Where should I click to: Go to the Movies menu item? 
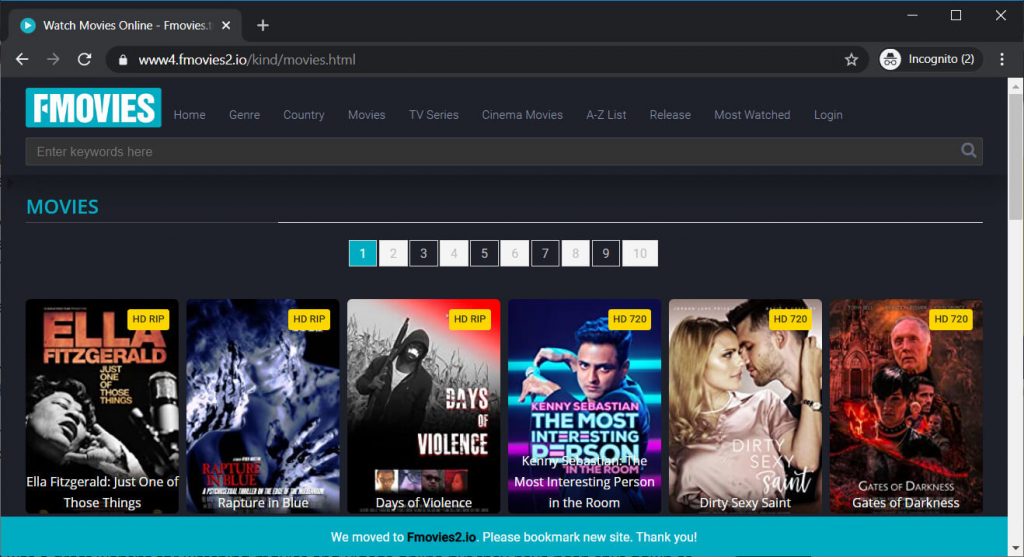click(x=366, y=115)
